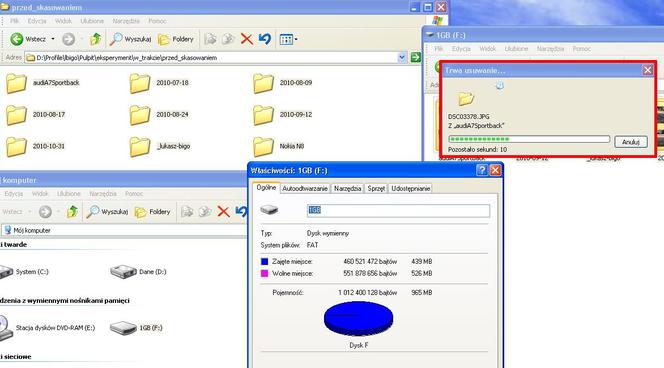Click the Anuluj button in deletion dialog

pyautogui.click(x=631, y=142)
